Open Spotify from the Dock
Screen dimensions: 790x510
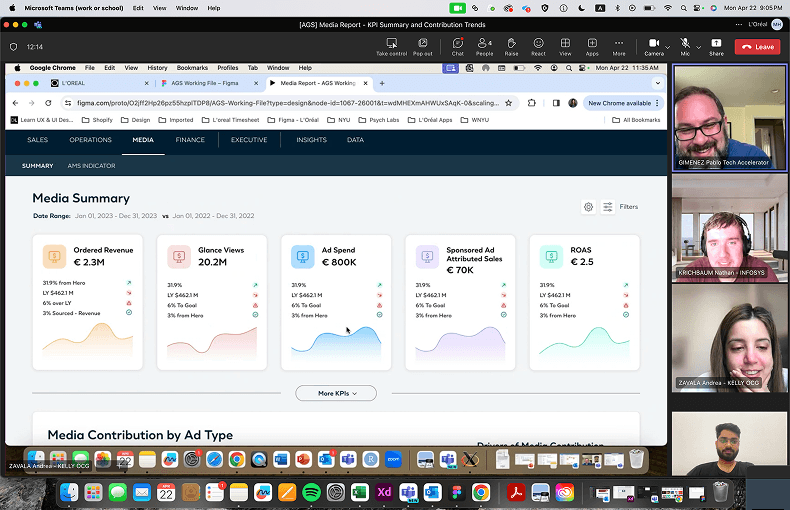click(311, 492)
